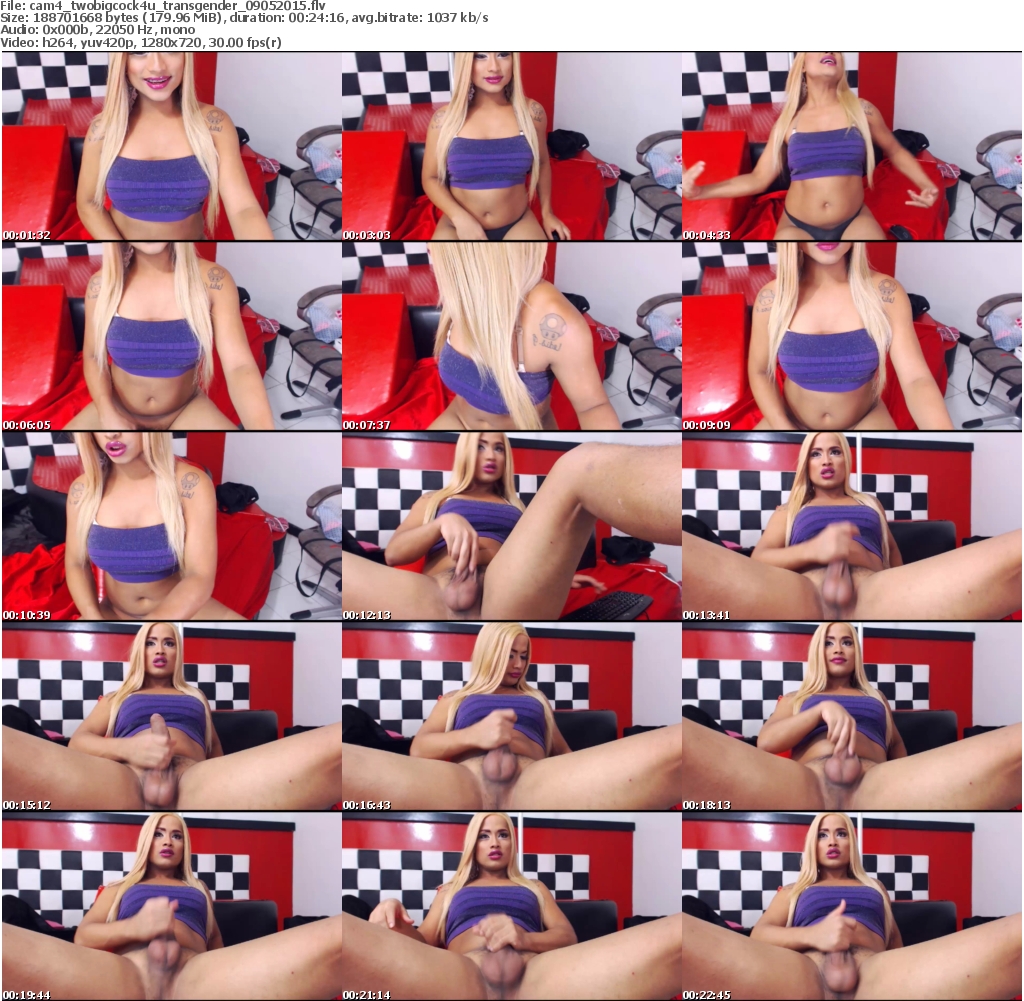Screen dimensions: 1024x1001
Task: Select the thumbnail stamped 00:03:03
Action: click(x=511, y=146)
